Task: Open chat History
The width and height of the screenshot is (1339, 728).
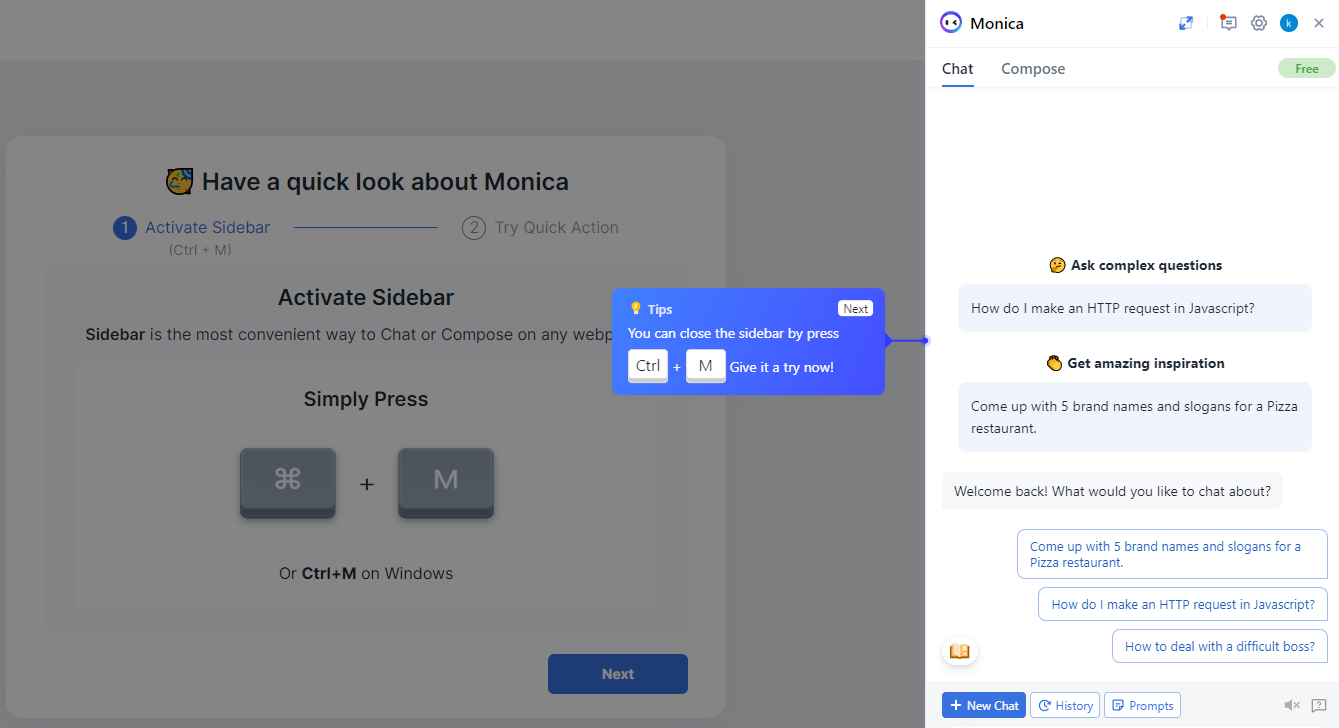Action: tap(1065, 705)
